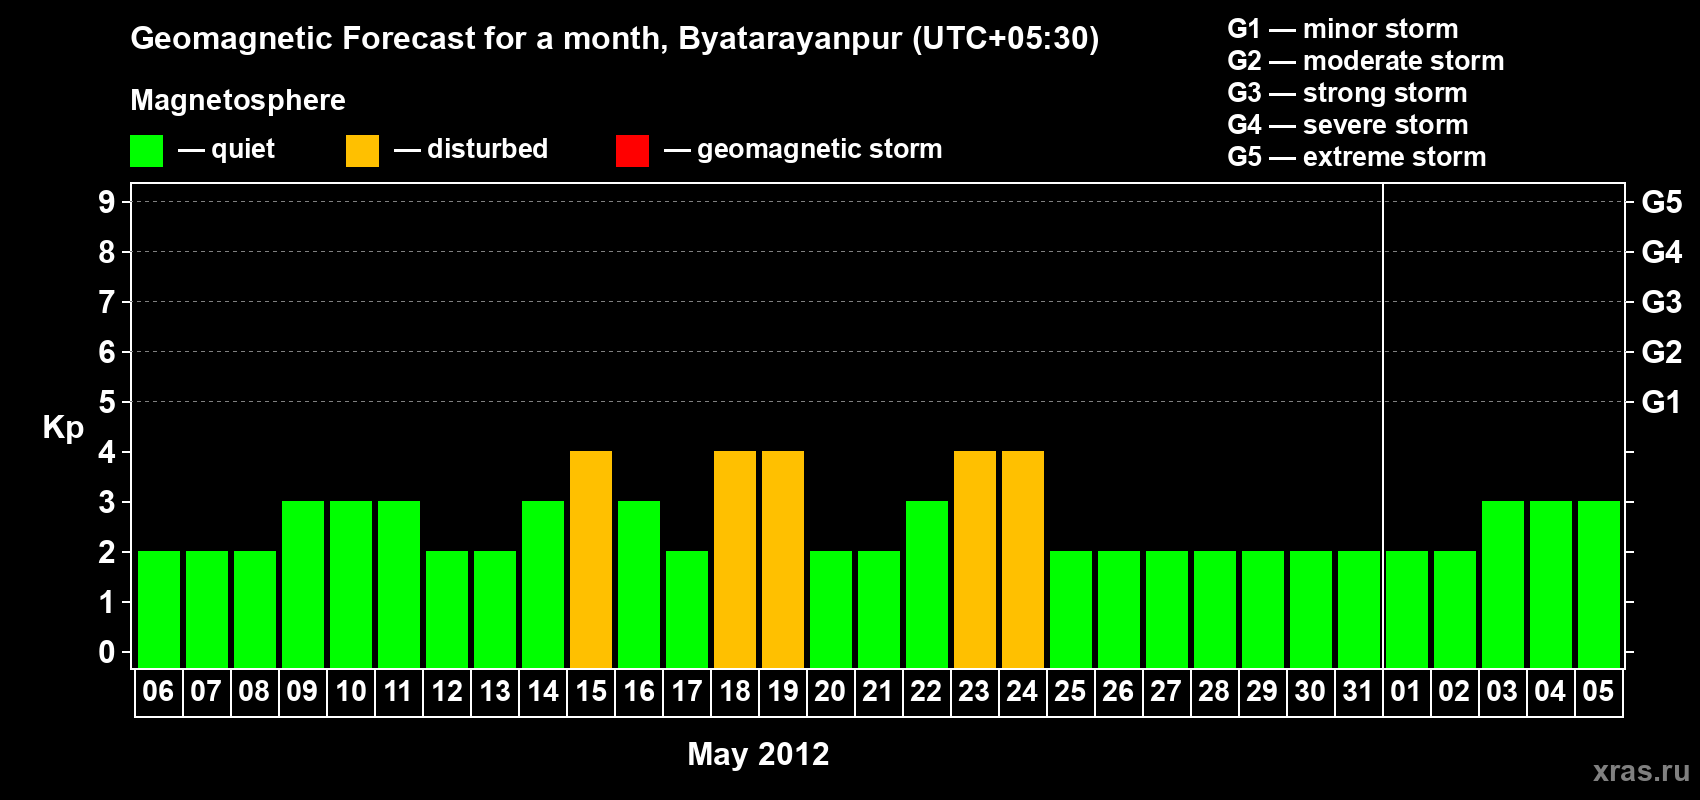Click the Kp value 0 on the axis
Image resolution: width=1700 pixels, height=800 pixels.
pyautogui.click(x=107, y=652)
